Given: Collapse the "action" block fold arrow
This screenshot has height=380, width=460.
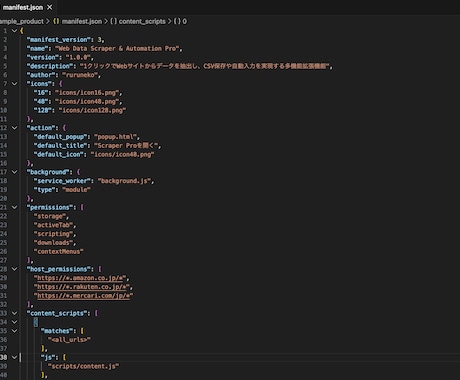Looking at the screenshot, I should pyautogui.click(x=14, y=128).
